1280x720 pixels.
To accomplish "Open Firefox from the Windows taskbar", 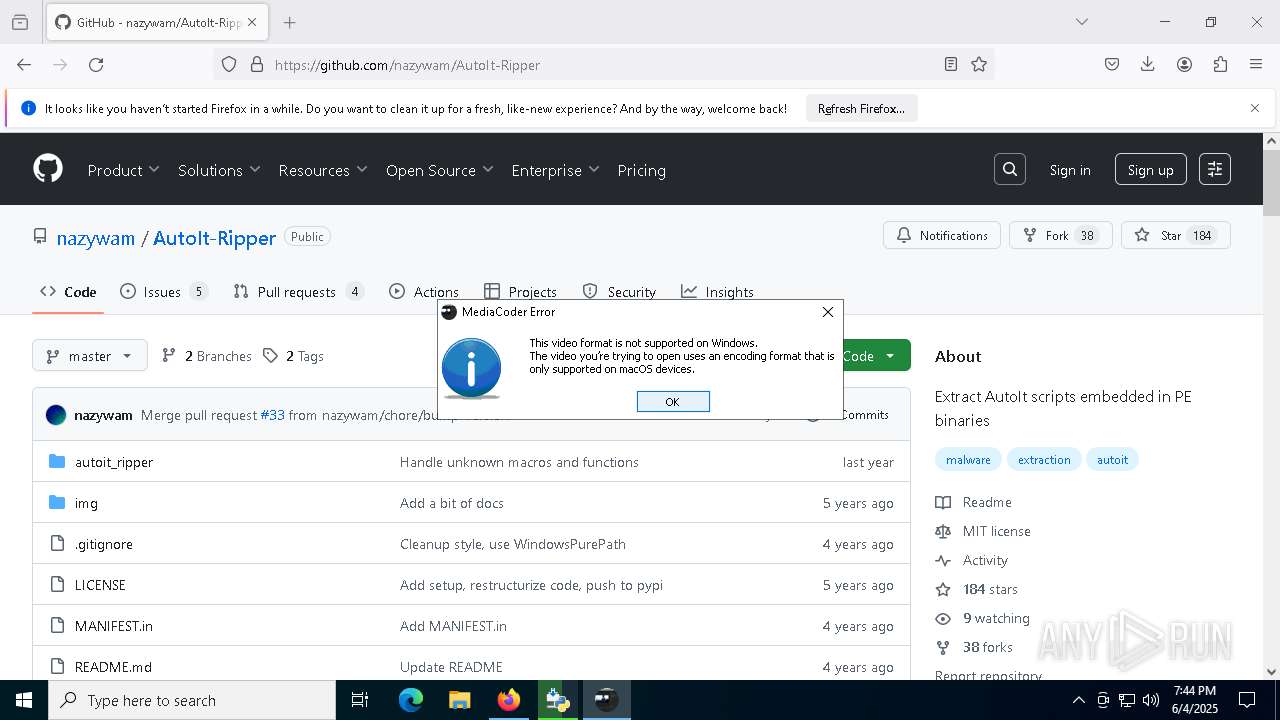I will (x=508, y=700).
